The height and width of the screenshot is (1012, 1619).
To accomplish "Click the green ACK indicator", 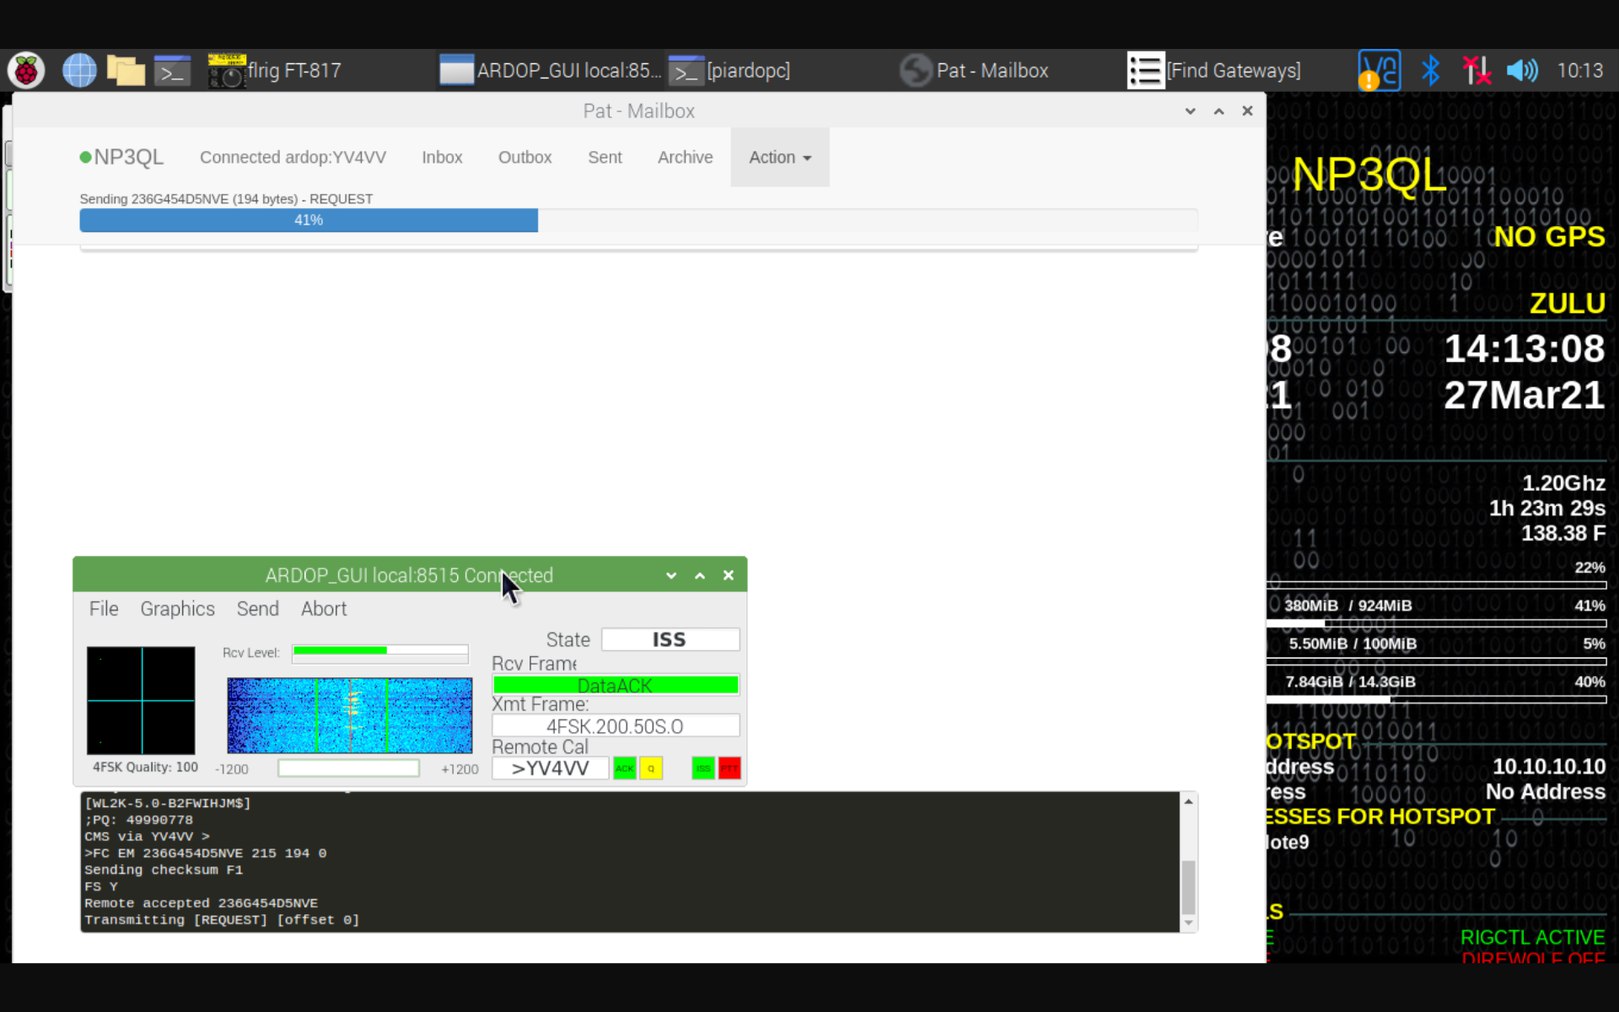I will click(x=624, y=768).
